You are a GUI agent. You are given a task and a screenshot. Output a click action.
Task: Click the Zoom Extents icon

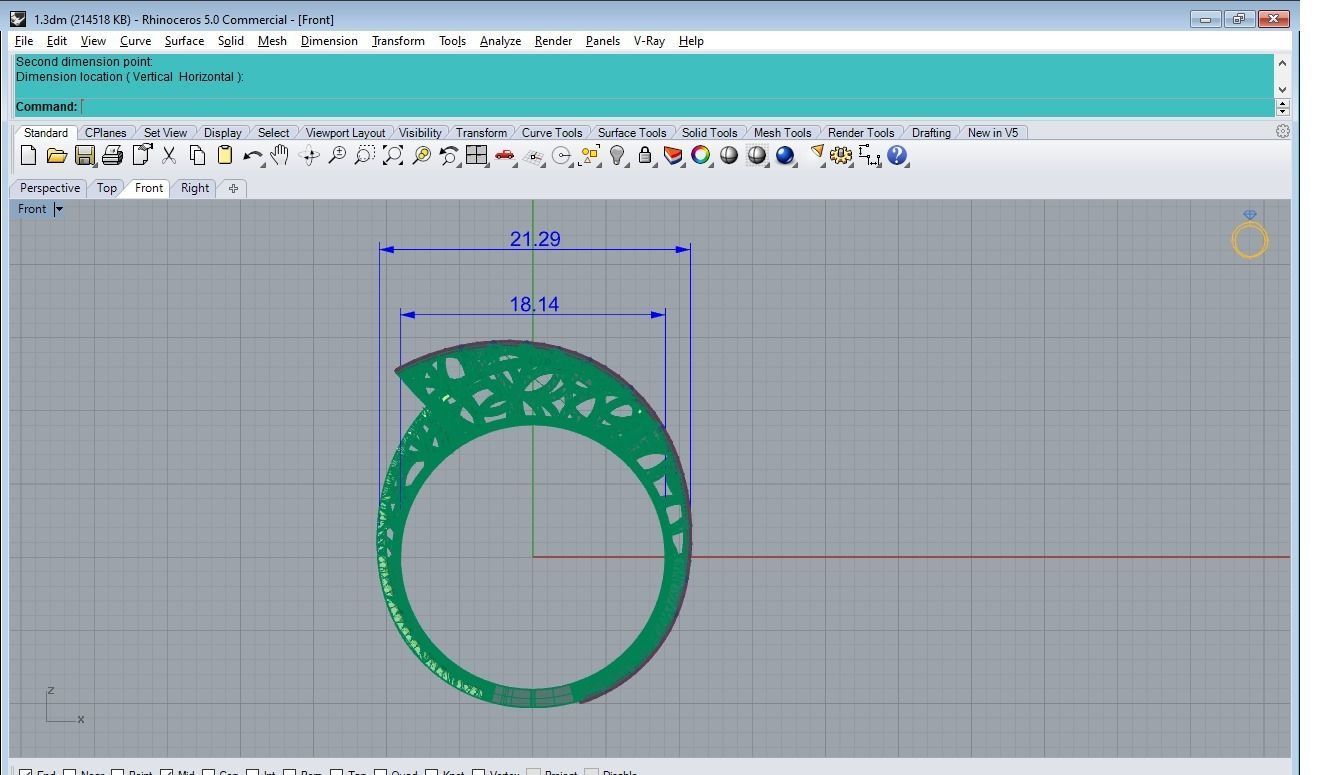(x=393, y=155)
